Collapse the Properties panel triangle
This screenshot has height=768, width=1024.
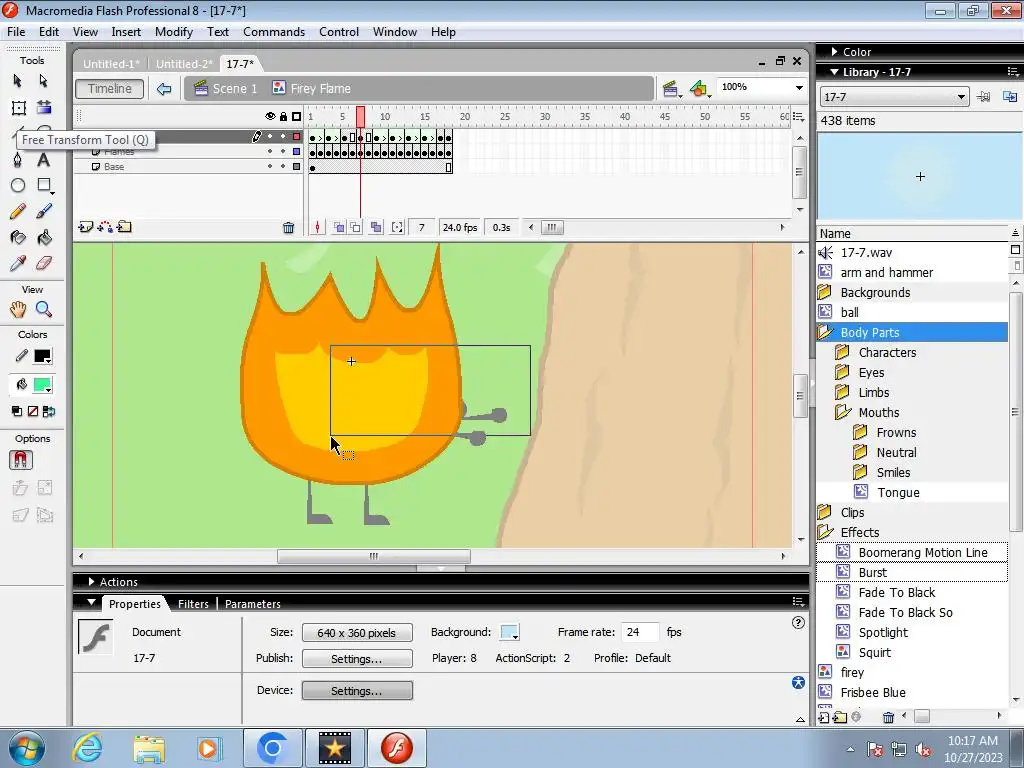click(x=91, y=602)
